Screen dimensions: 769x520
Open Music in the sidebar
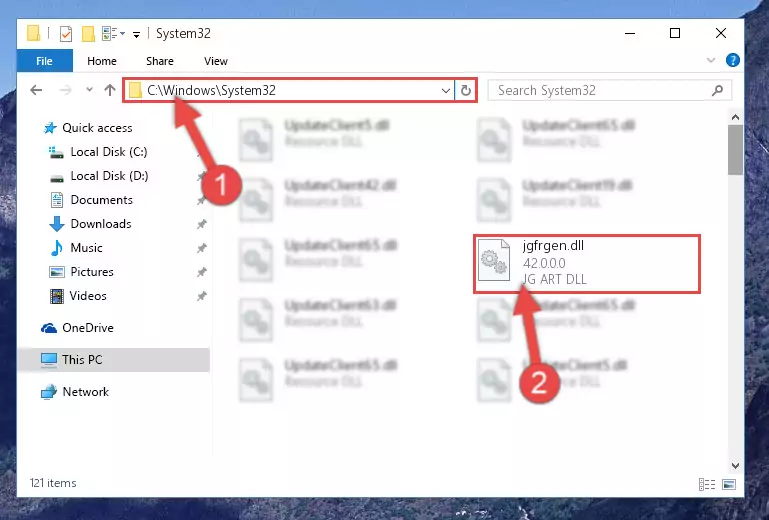click(86, 248)
